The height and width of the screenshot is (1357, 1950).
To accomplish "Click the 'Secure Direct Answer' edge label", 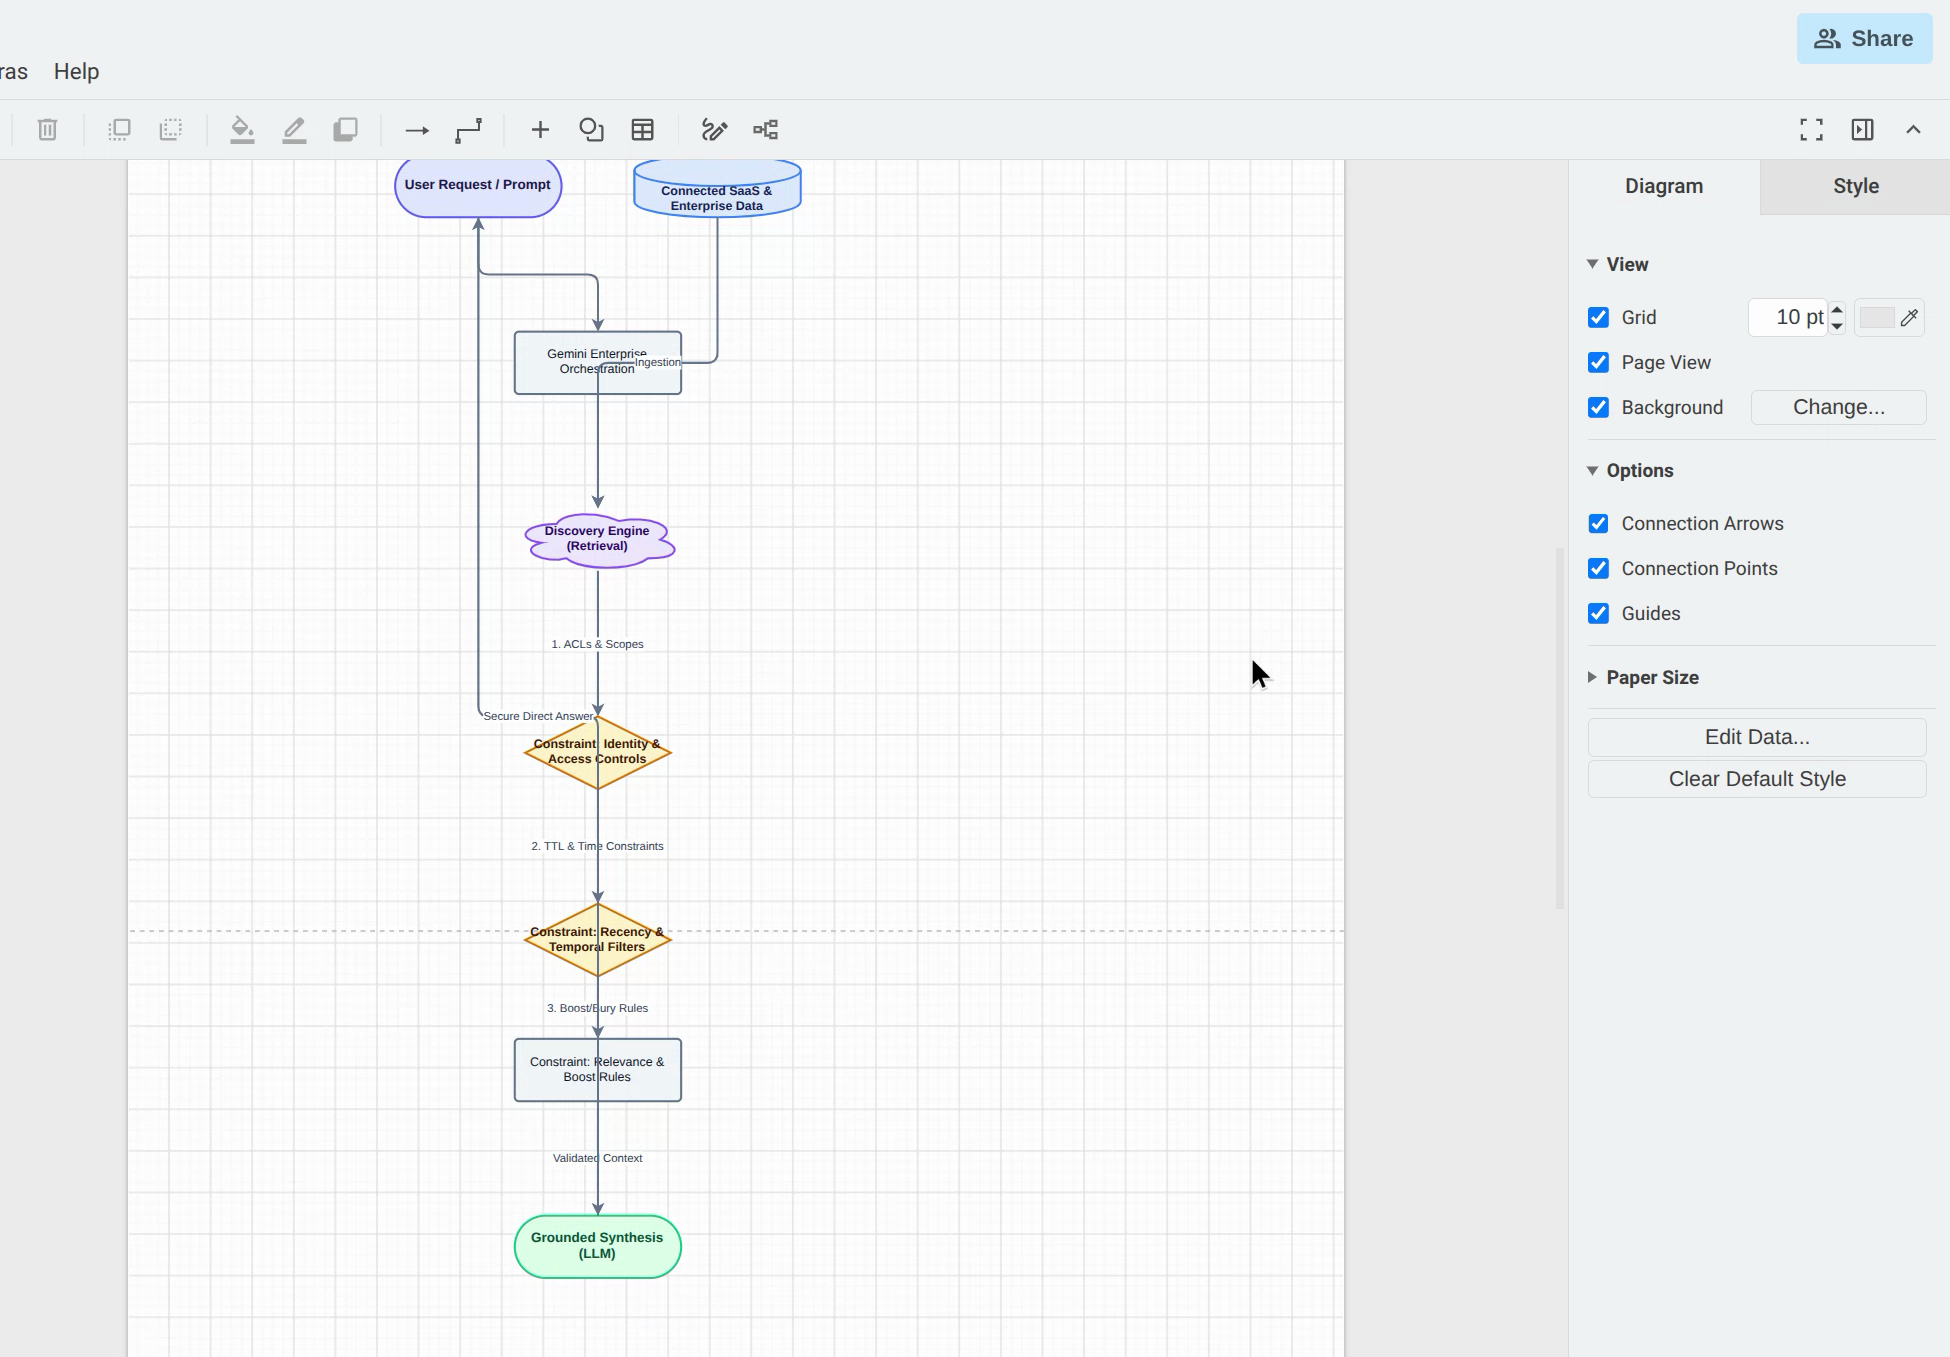I will [x=538, y=717].
